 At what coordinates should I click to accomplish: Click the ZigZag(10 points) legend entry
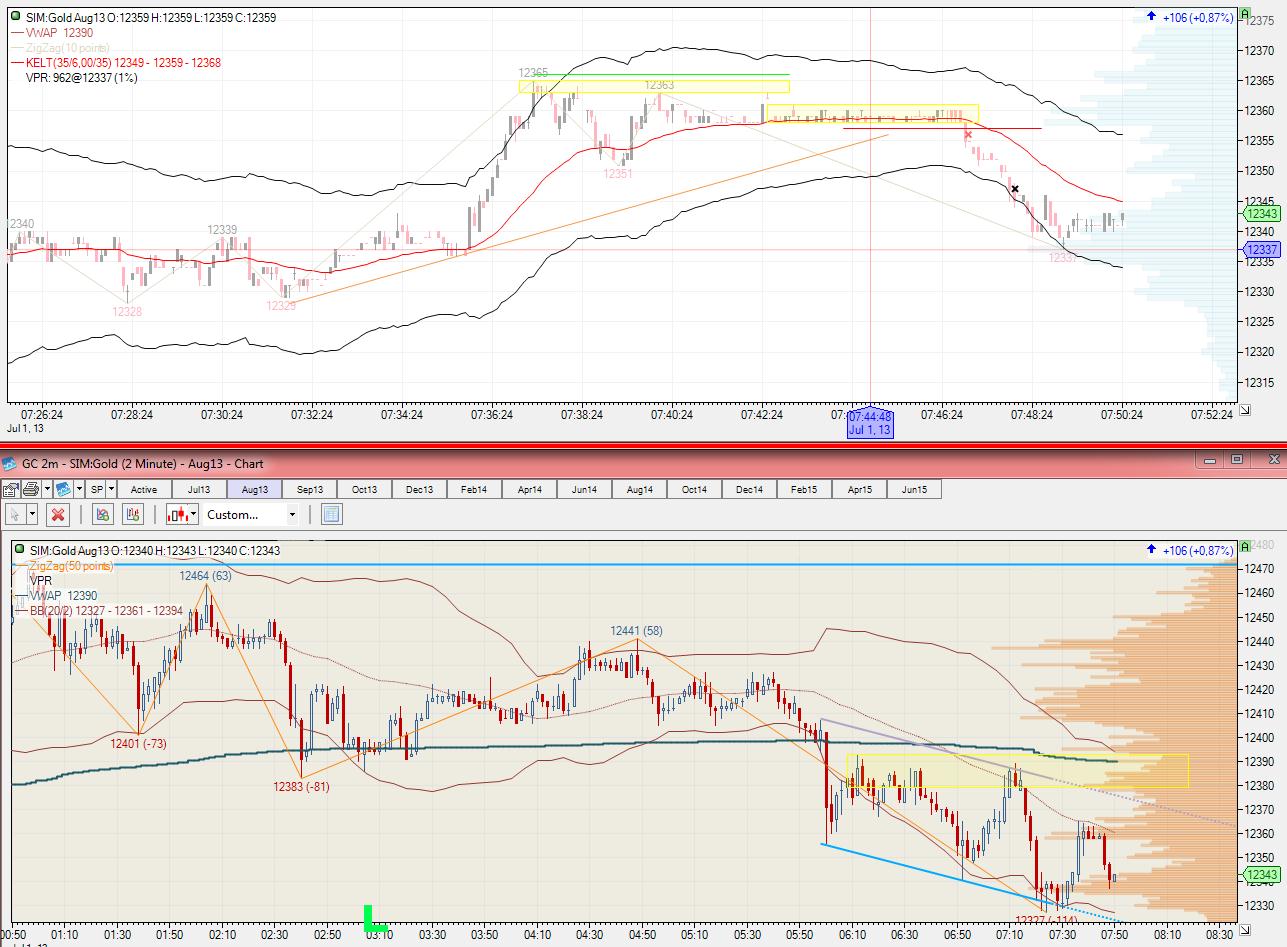[68, 47]
